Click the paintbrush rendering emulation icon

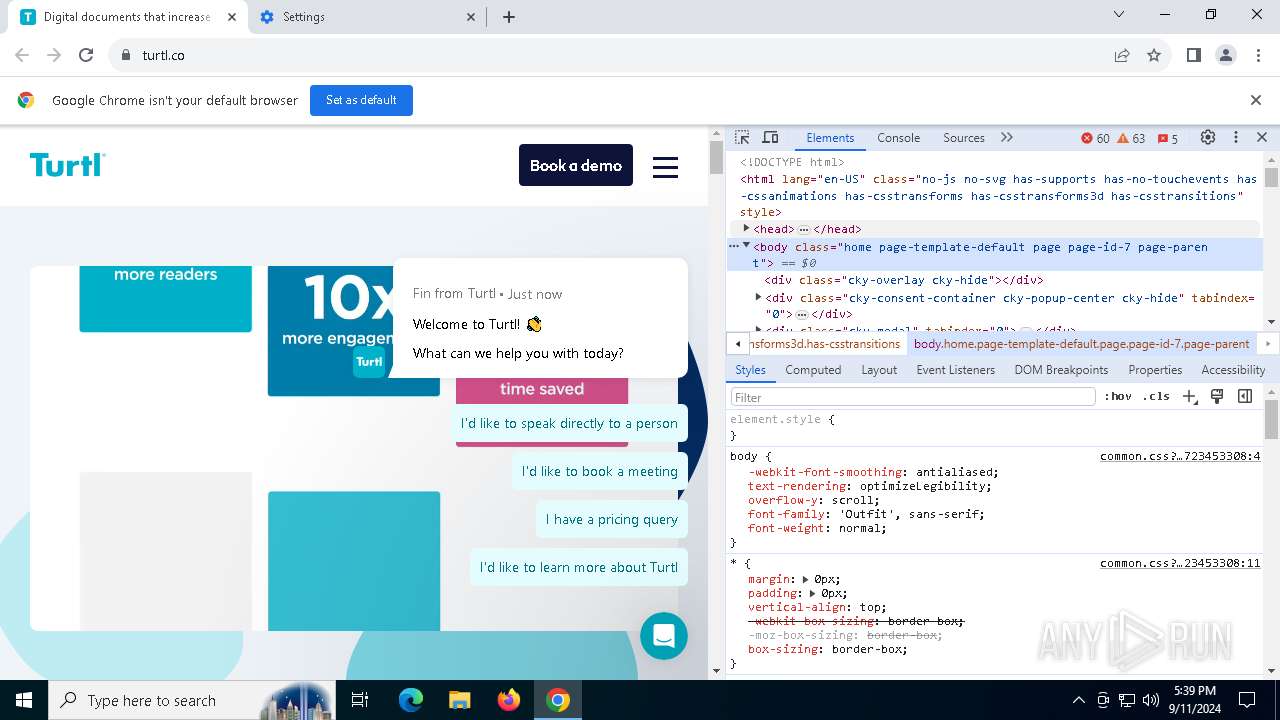tap(1217, 397)
